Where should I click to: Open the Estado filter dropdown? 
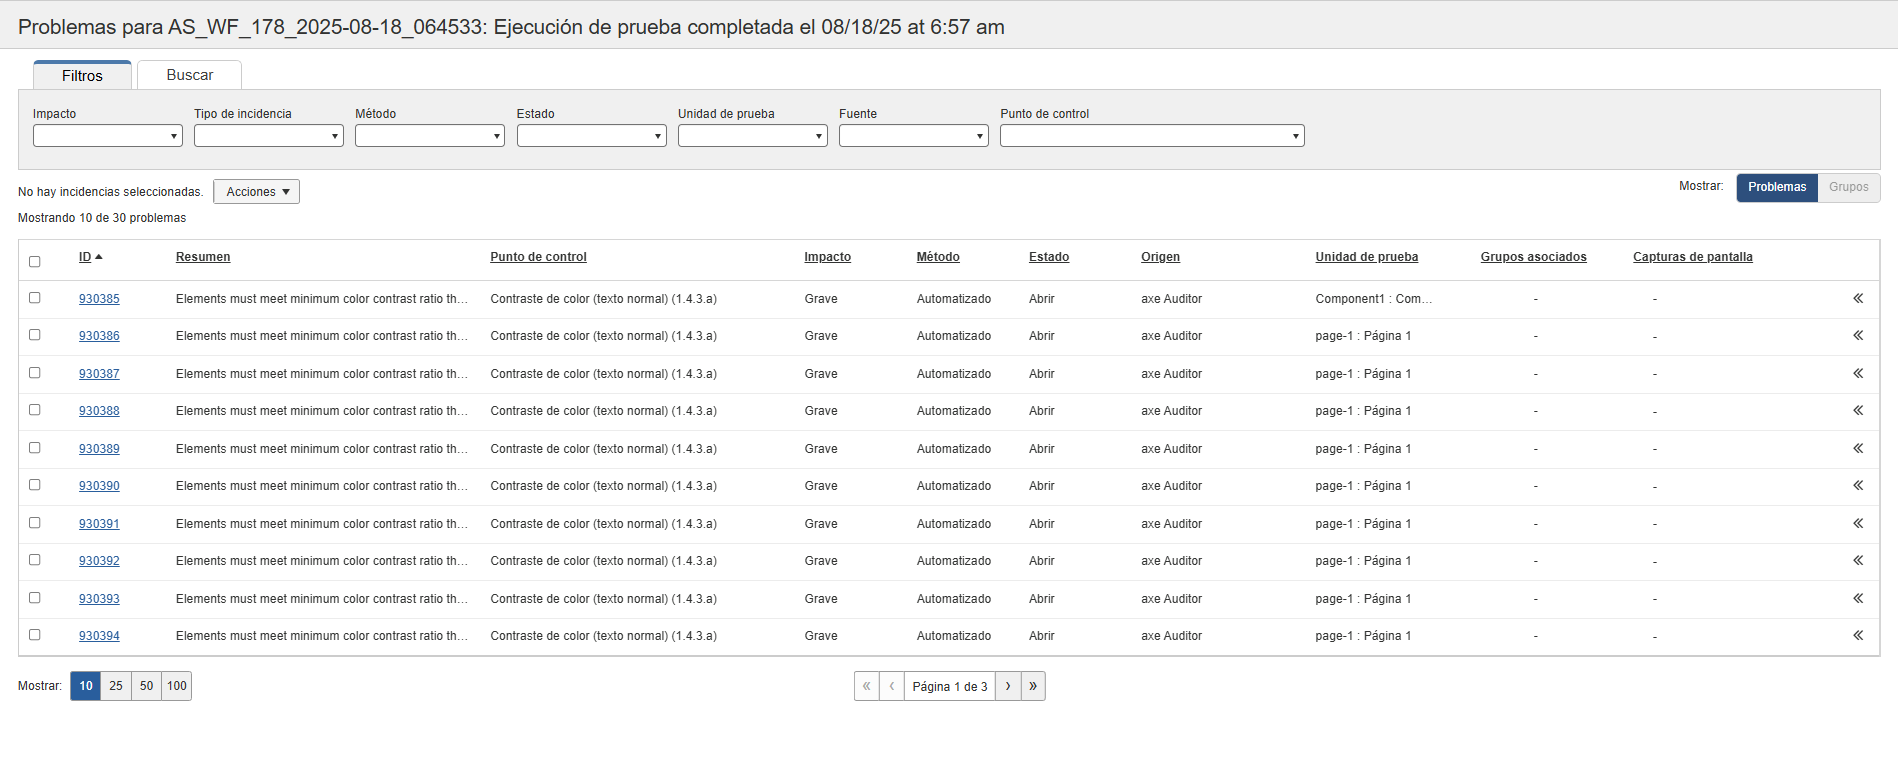pos(591,136)
